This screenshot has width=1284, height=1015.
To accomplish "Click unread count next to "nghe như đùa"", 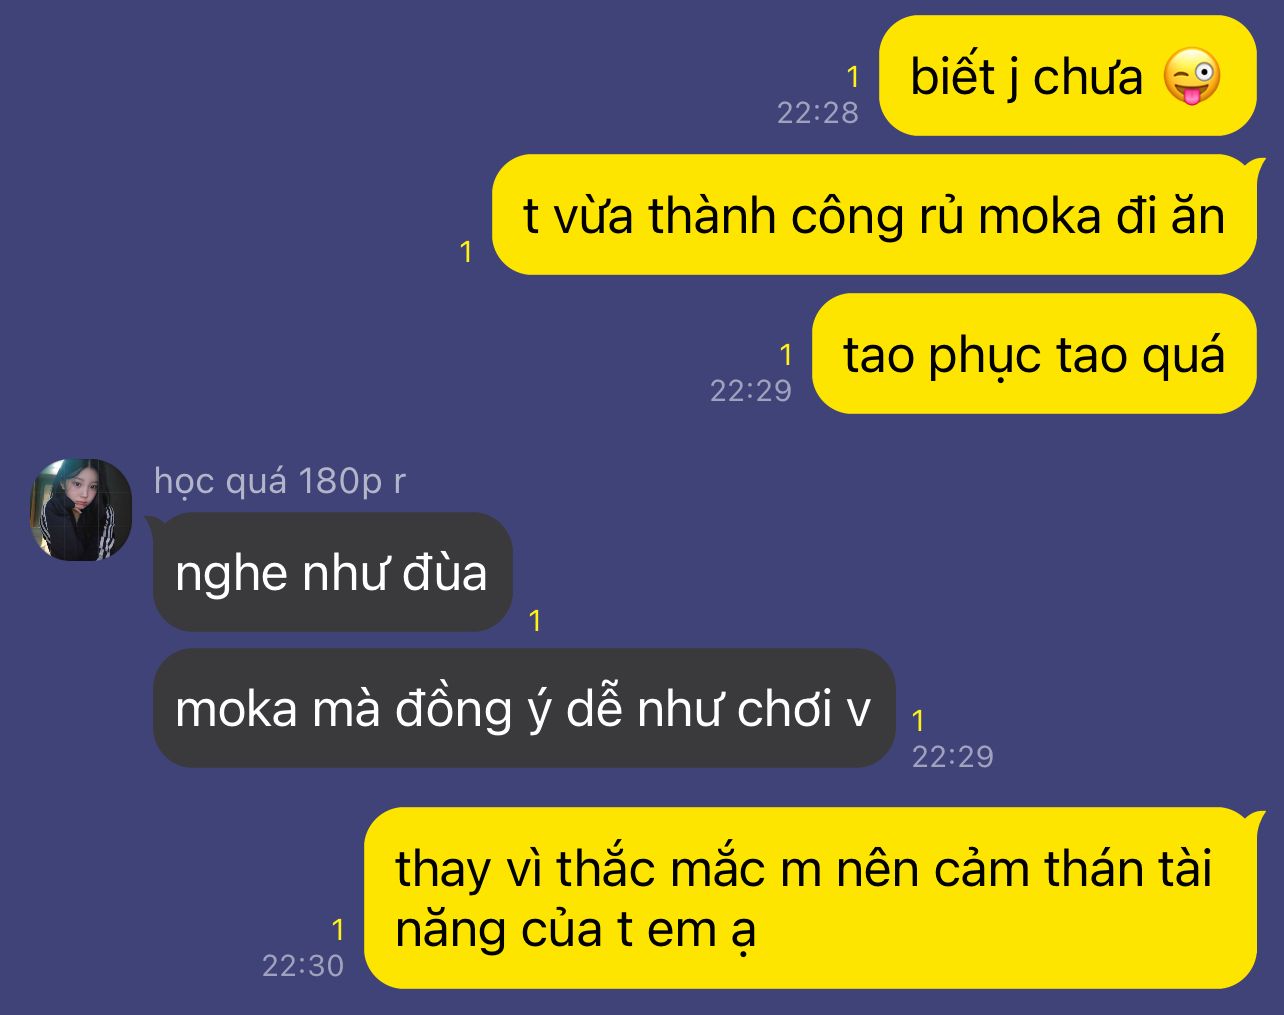I will point(535,621).
